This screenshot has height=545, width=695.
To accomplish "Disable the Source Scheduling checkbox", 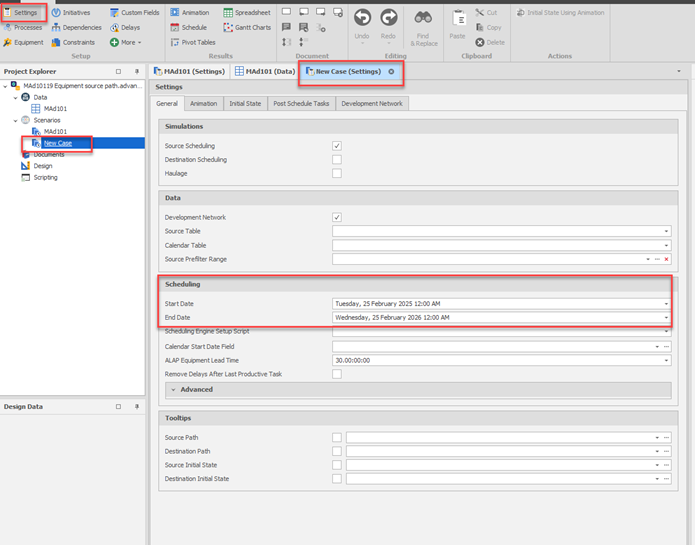I will (337, 146).
